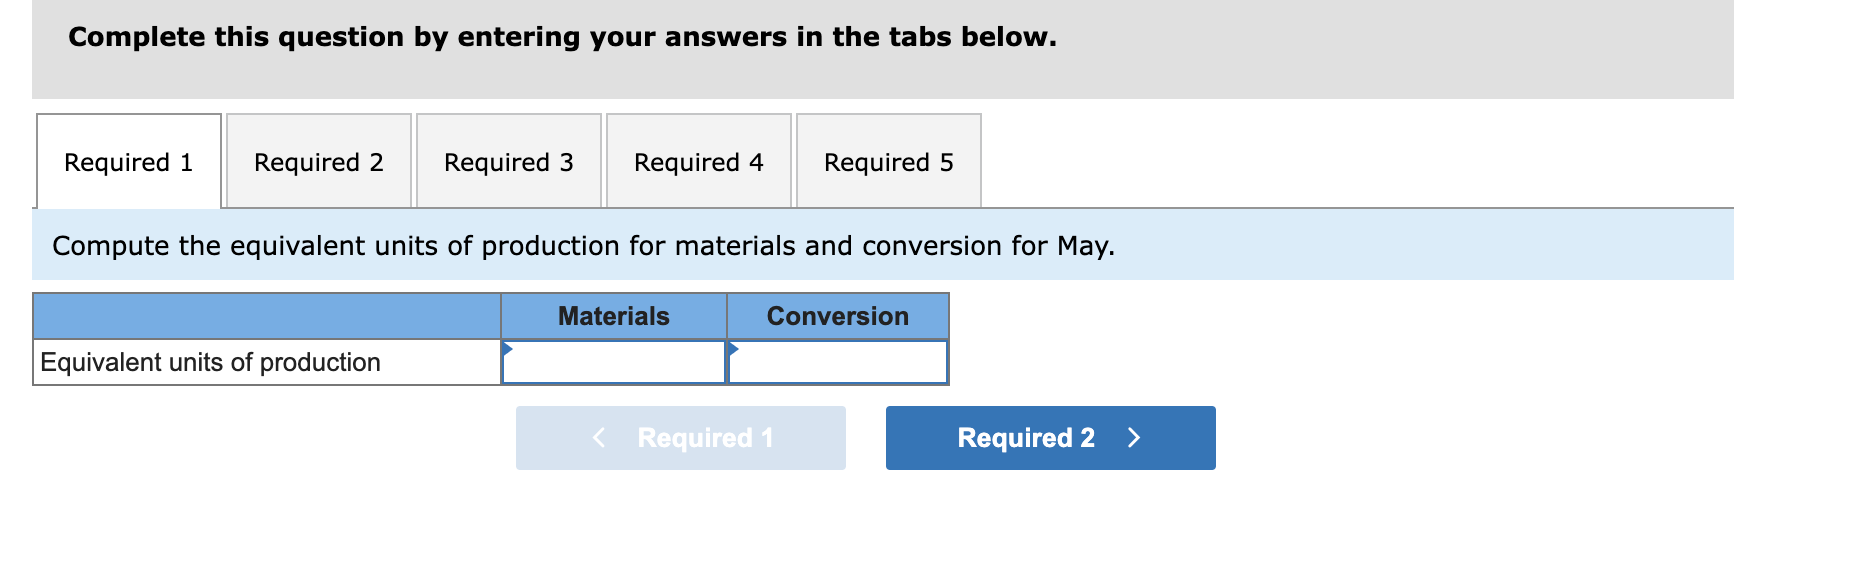
Task: Click the blue corner marker in Materials cell
Action: pos(508,348)
